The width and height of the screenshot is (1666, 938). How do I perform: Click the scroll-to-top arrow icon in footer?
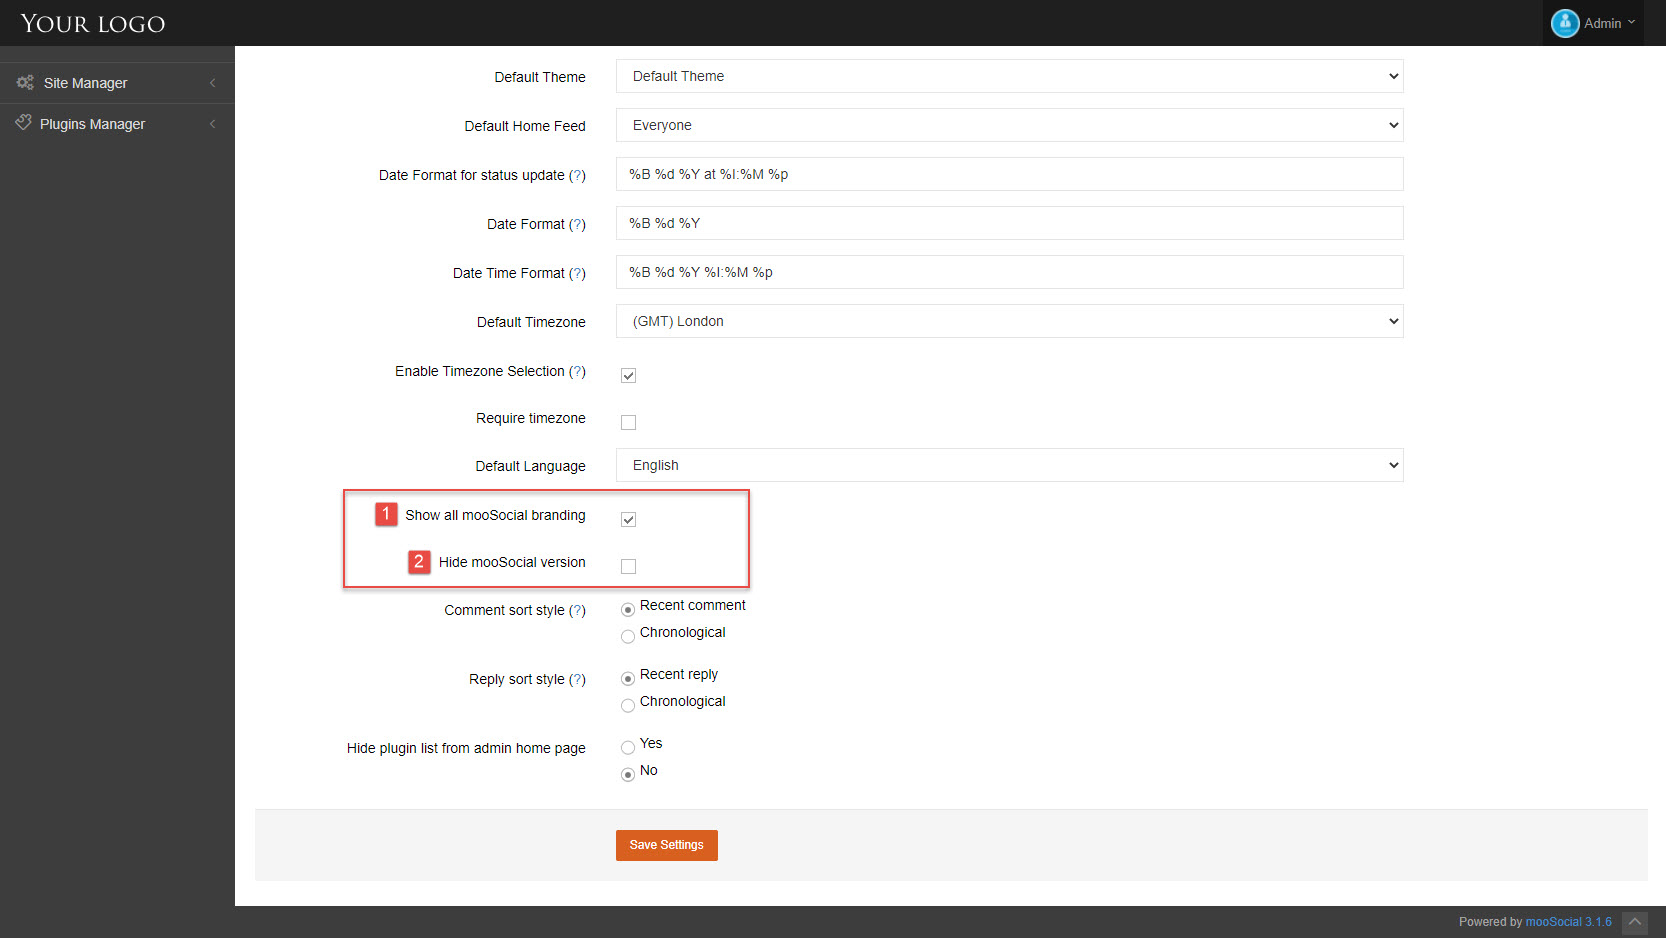pos(1635,922)
